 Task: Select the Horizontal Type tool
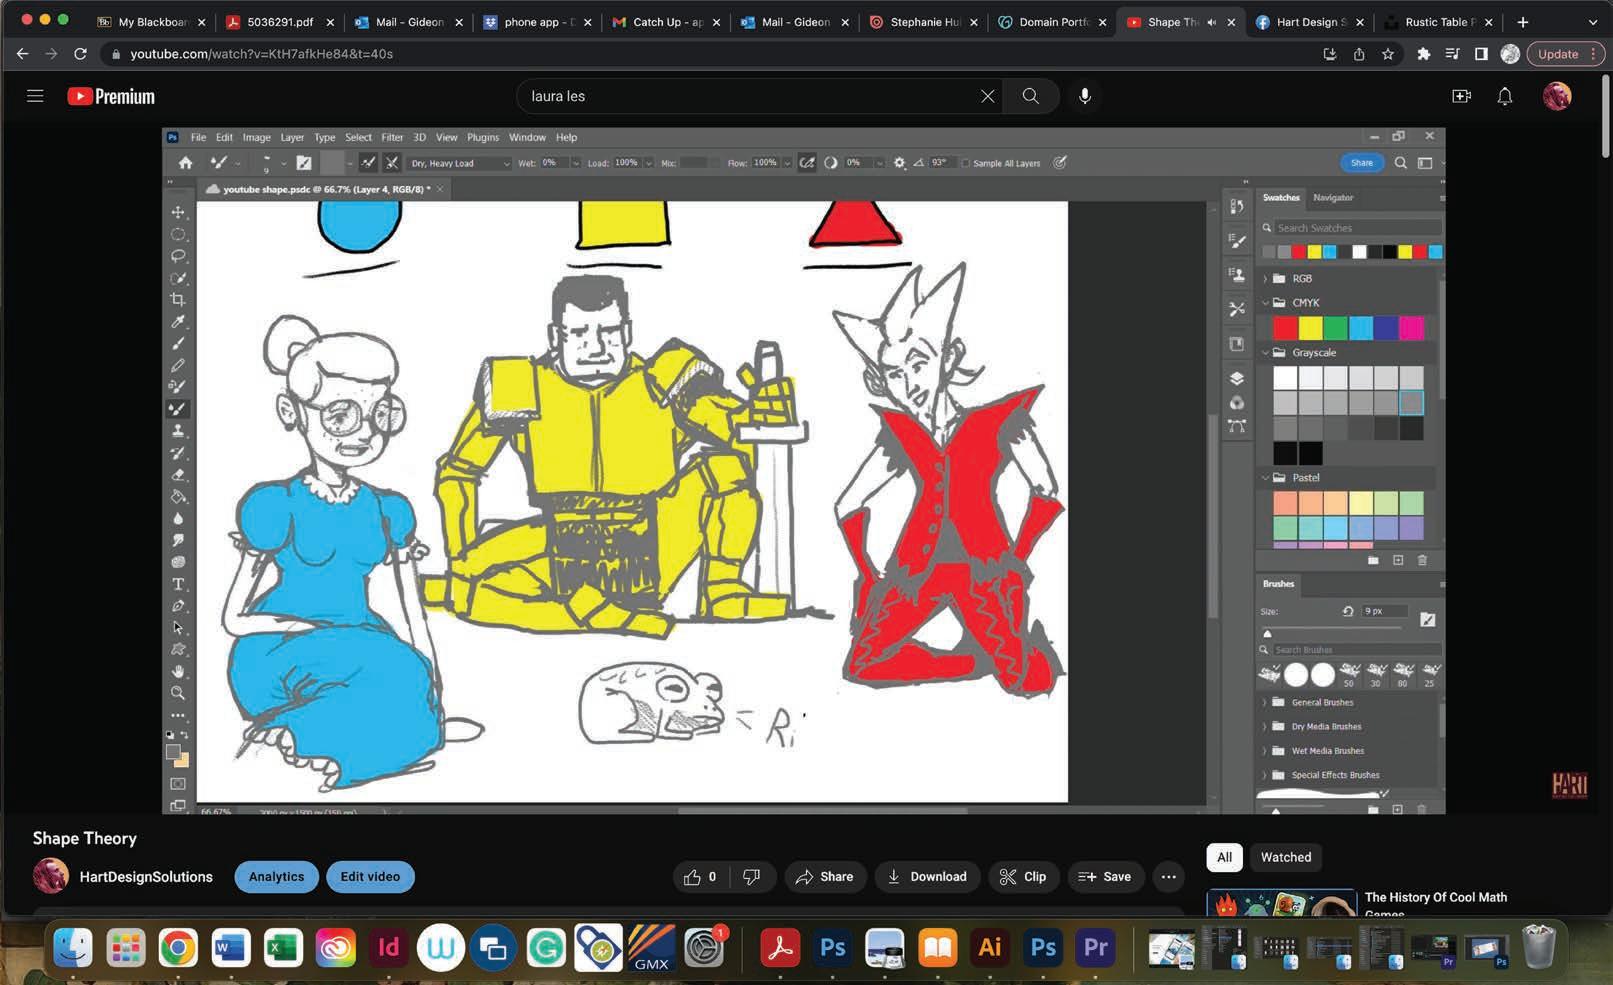178,584
